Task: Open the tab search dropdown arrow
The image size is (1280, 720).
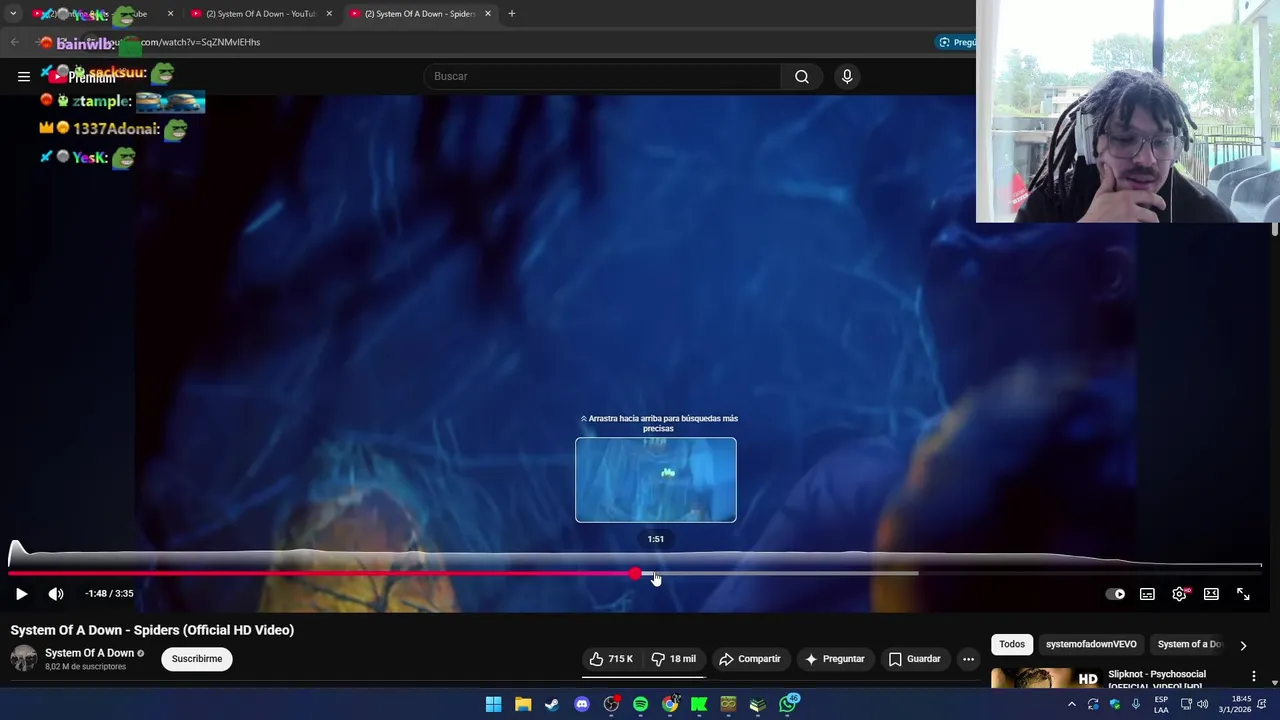Action: 13,14
